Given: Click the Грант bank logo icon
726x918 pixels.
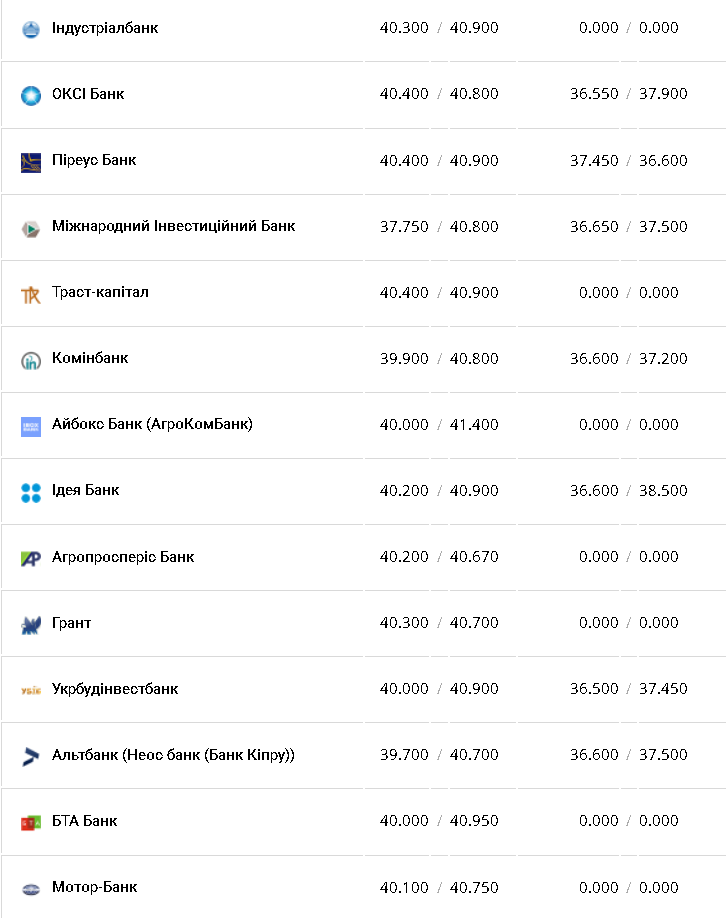Looking at the screenshot, I should [x=31, y=625].
